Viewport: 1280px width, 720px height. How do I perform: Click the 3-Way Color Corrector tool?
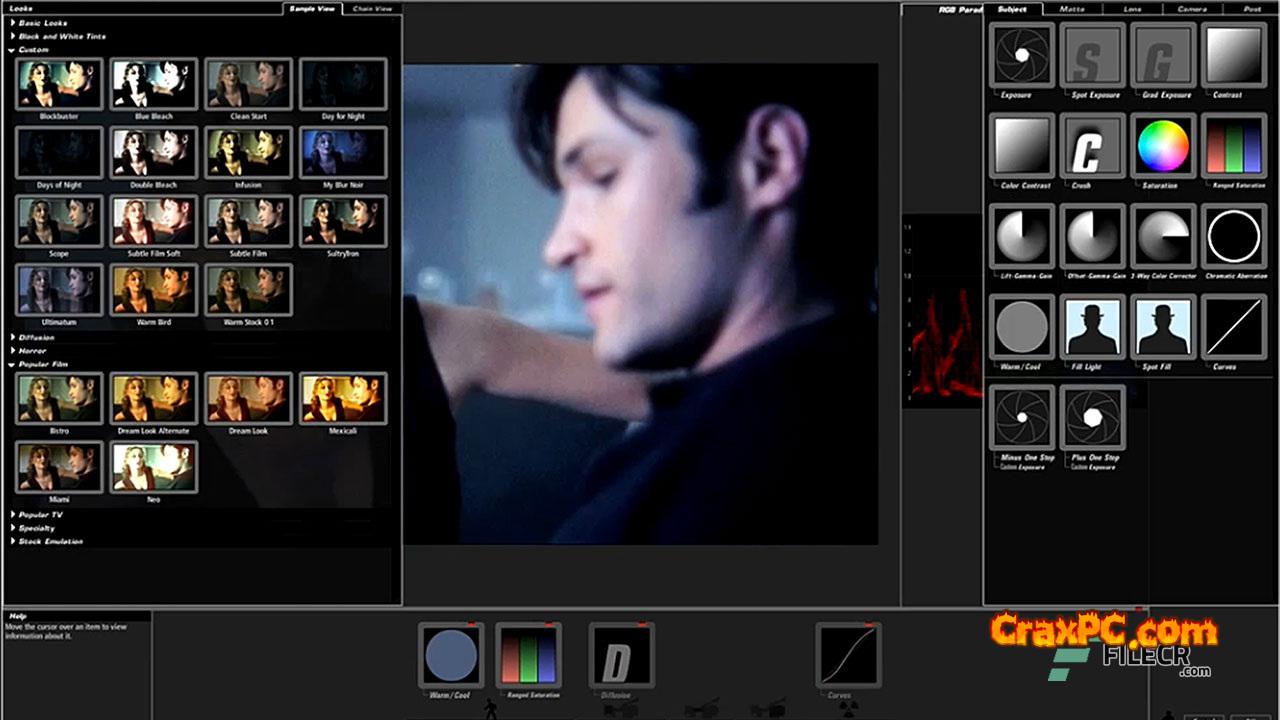tap(1163, 238)
